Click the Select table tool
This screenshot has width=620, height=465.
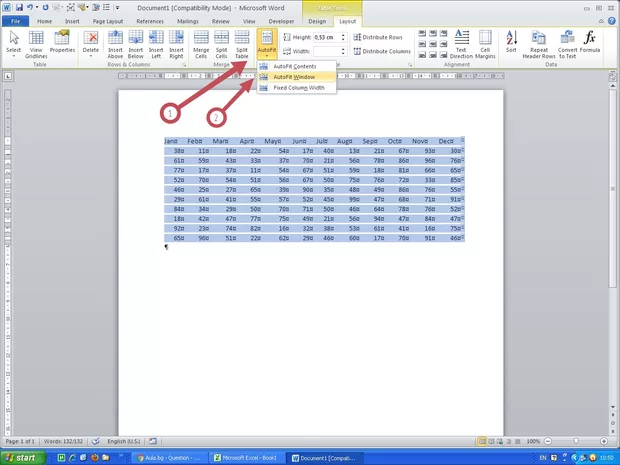pyautogui.click(x=13, y=44)
